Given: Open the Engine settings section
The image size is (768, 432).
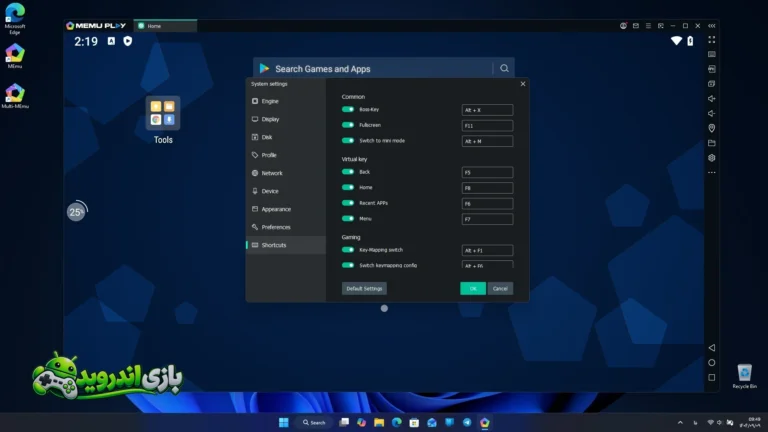Looking at the screenshot, I should [286, 101].
